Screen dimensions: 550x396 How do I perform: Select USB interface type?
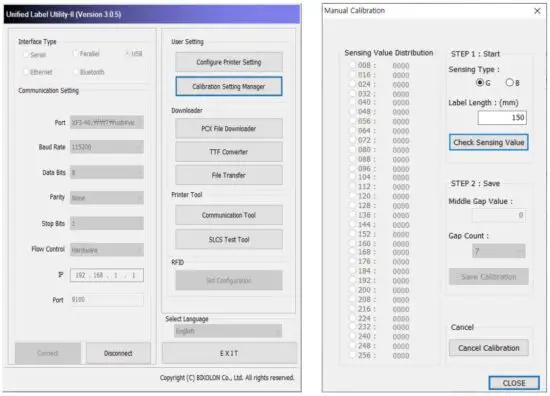coord(127,54)
